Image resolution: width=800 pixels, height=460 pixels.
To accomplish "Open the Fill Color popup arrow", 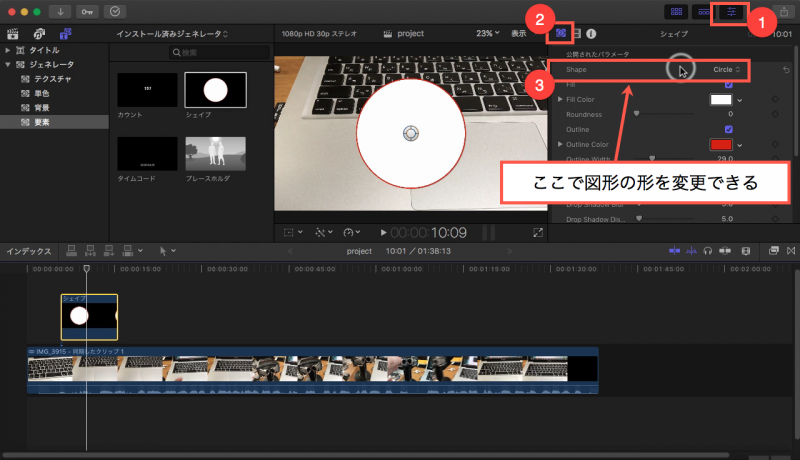I will click(x=739, y=100).
